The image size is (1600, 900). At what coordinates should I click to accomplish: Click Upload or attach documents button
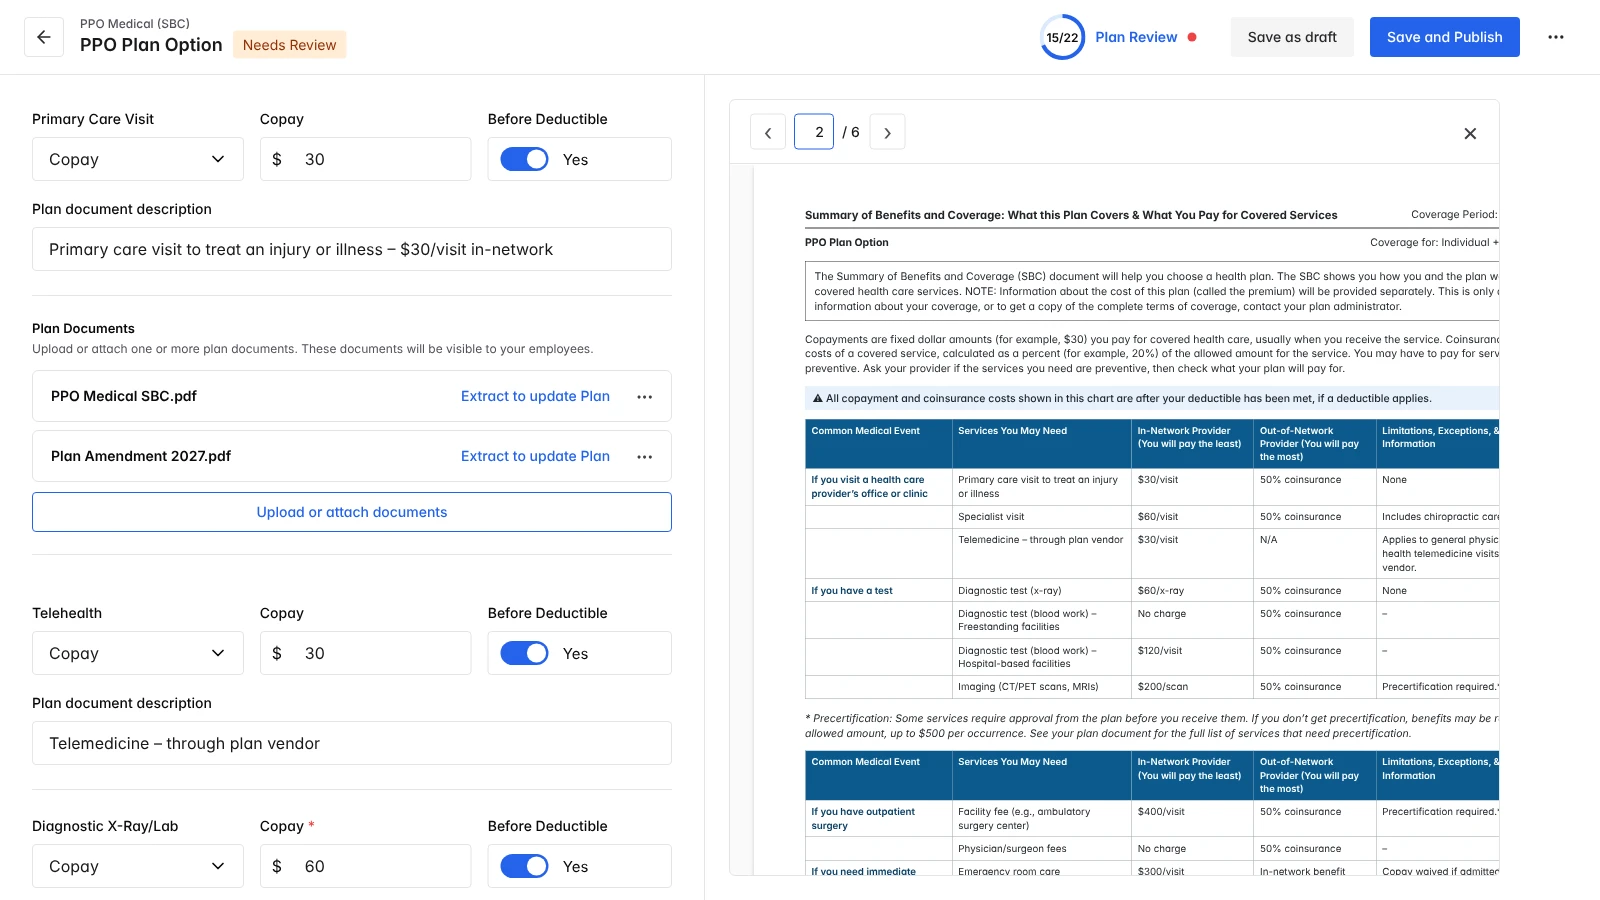pyautogui.click(x=352, y=512)
